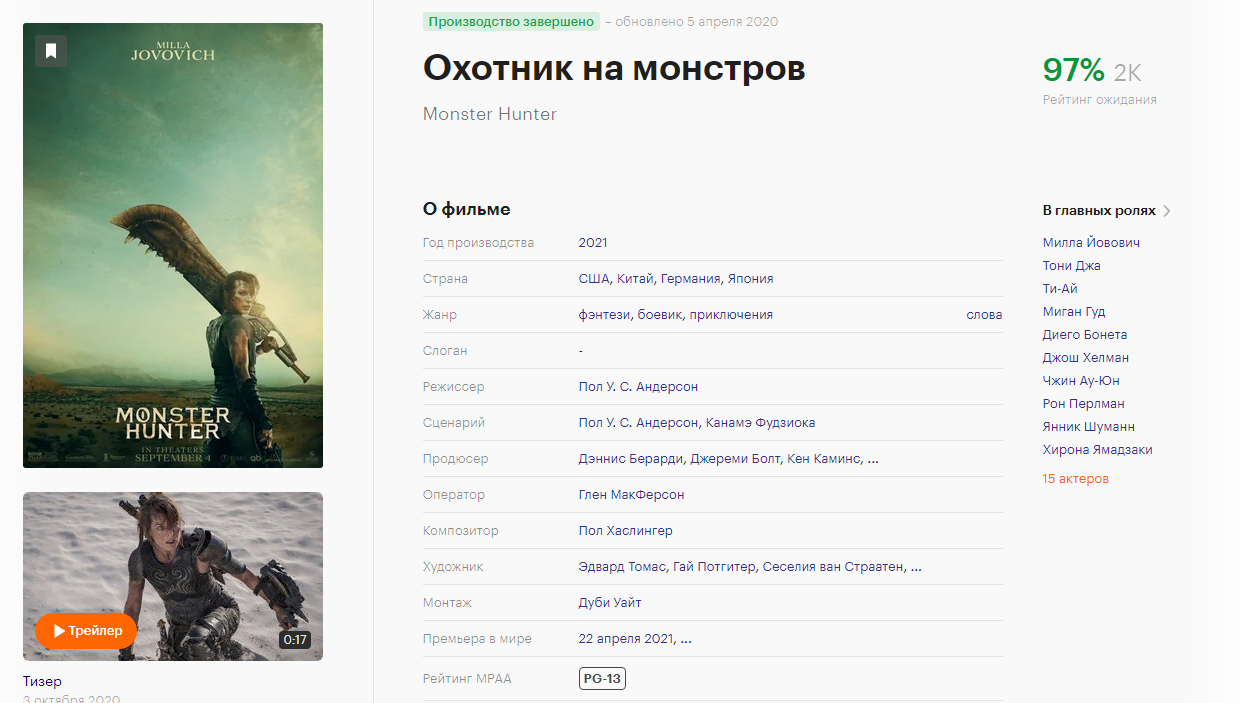
Task: Click the О фильме section heading
Action: tap(466, 209)
